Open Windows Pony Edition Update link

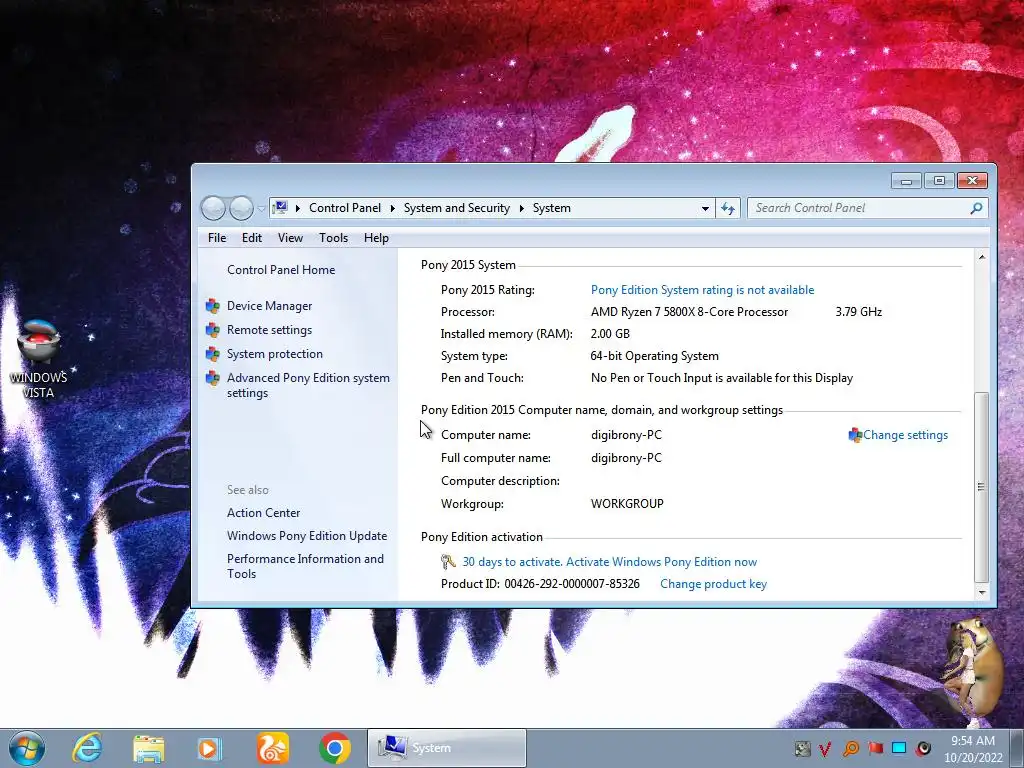[x=307, y=536]
